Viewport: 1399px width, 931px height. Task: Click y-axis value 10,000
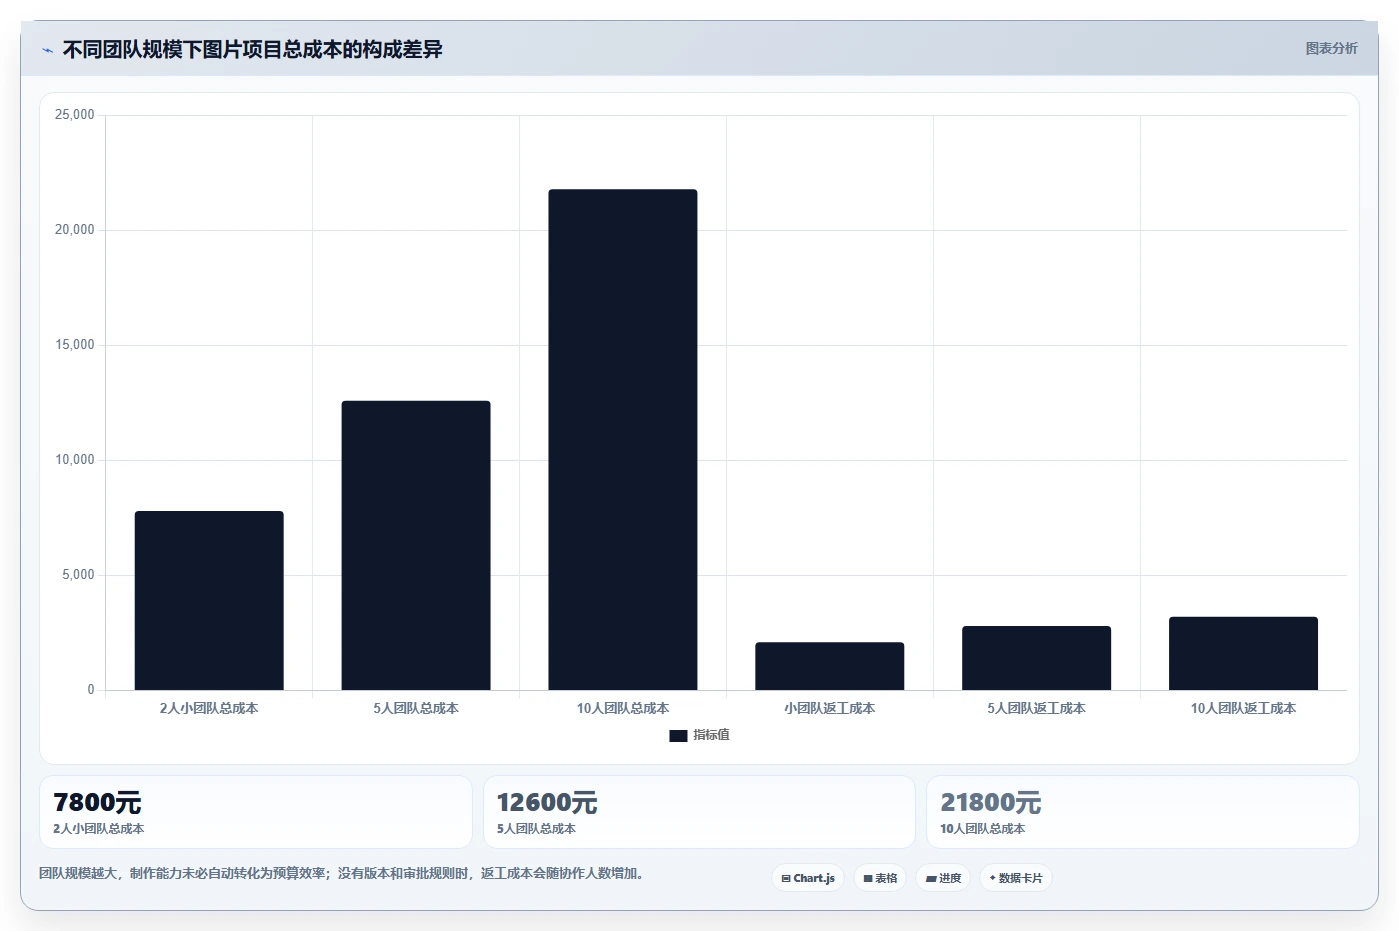click(x=75, y=460)
